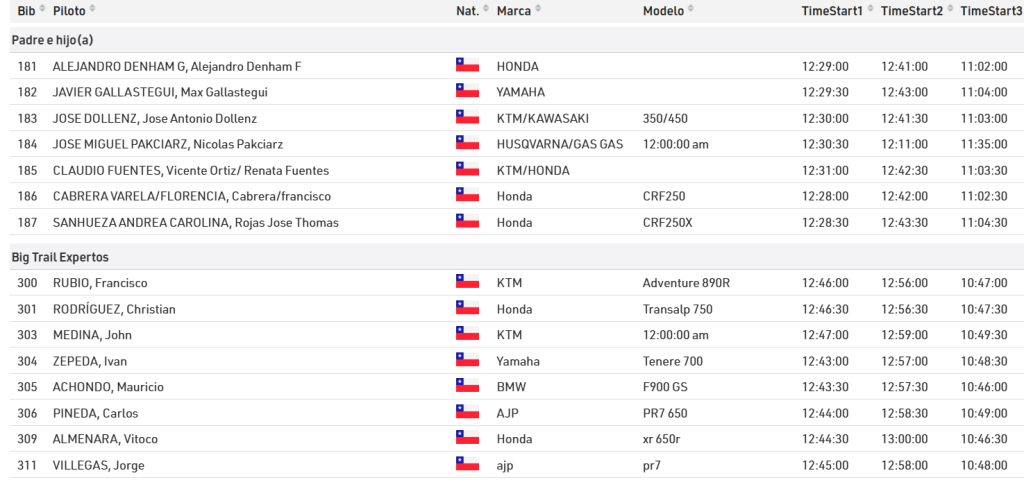This screenshot has width=1024, height=480.
Task: Sort by the TimeStart2 column header
Action: tap(911, 11)
